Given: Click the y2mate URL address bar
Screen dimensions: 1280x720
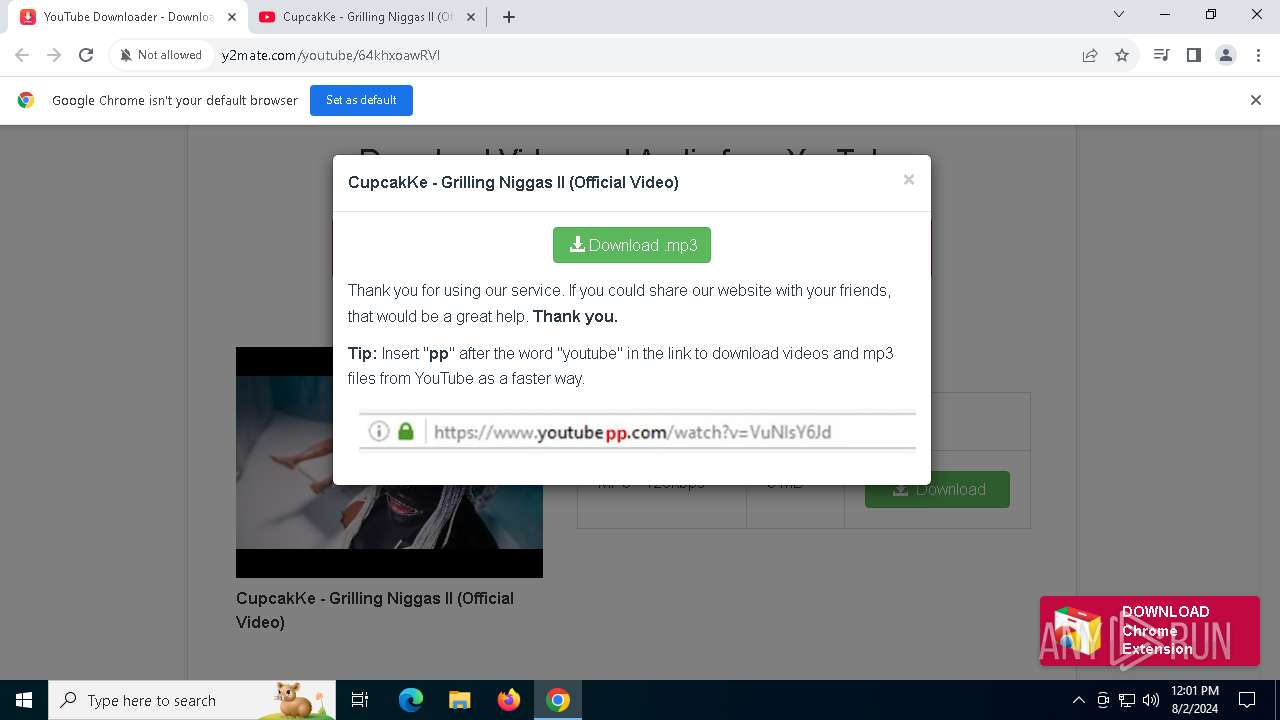Looking at the screenshot, I should [x=640, y=55].
